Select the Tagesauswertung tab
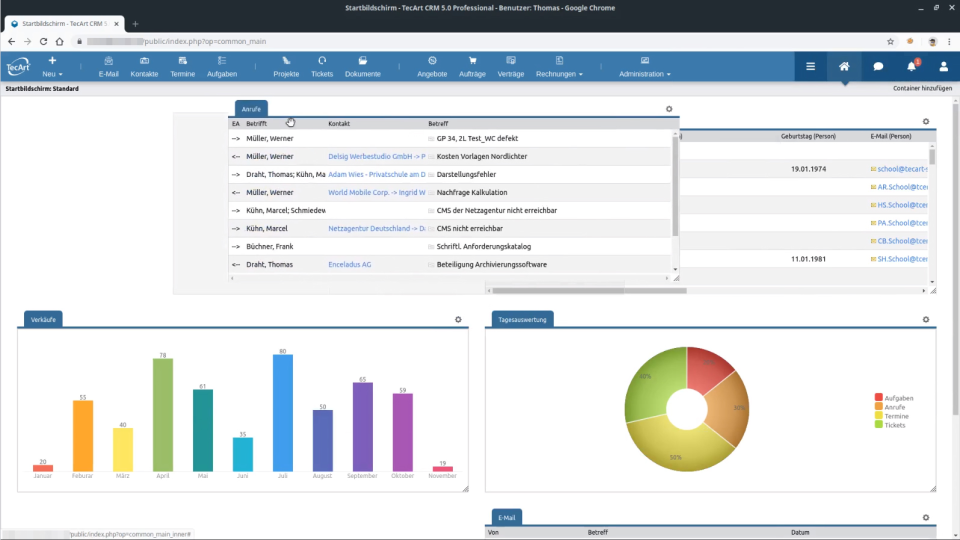Screen dimensions: 960x540 tap(522, 320)
